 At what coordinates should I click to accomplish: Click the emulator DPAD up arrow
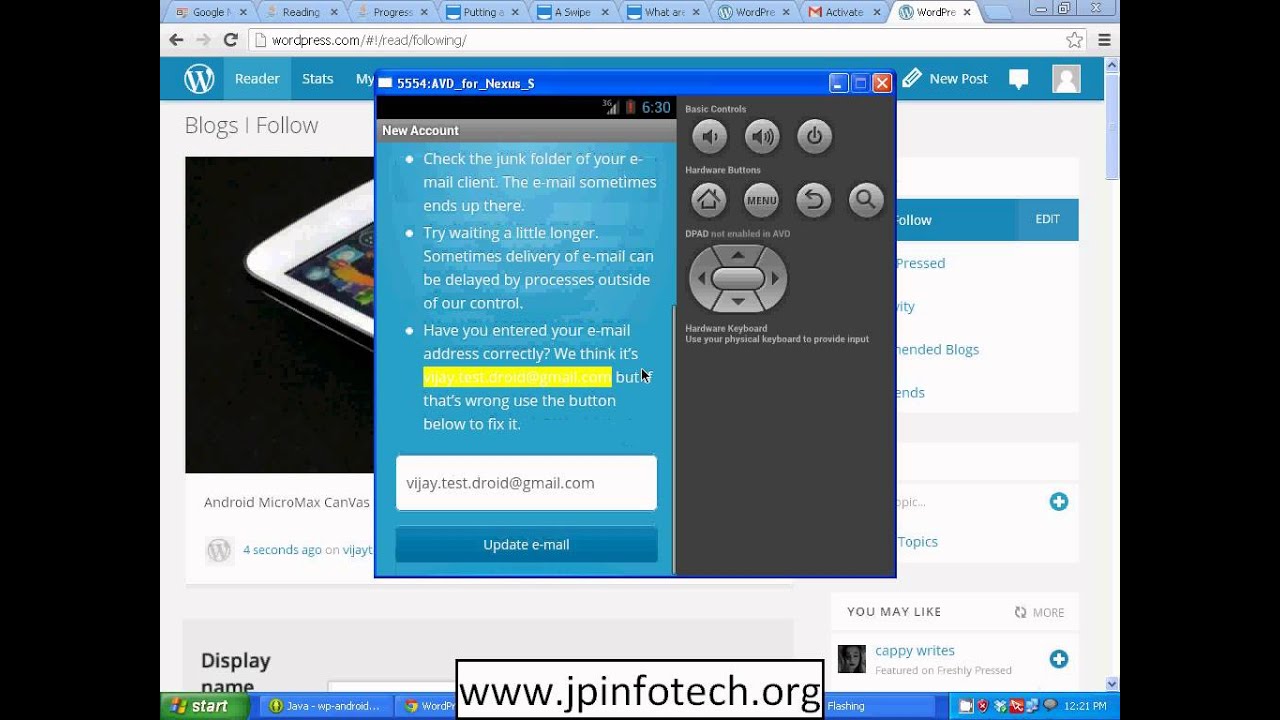[738, 255]
